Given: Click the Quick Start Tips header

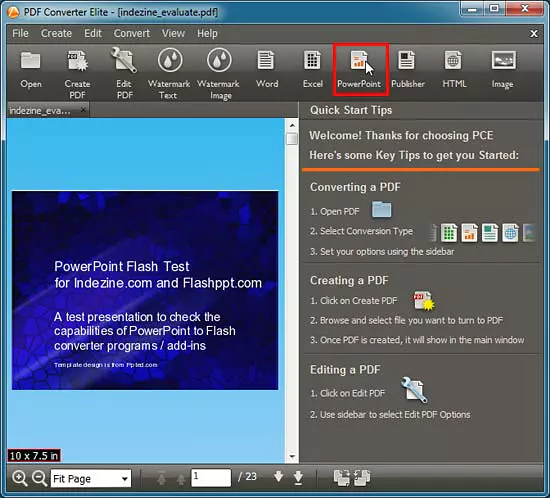Looking at the screenshot, I should coord(351,110).
